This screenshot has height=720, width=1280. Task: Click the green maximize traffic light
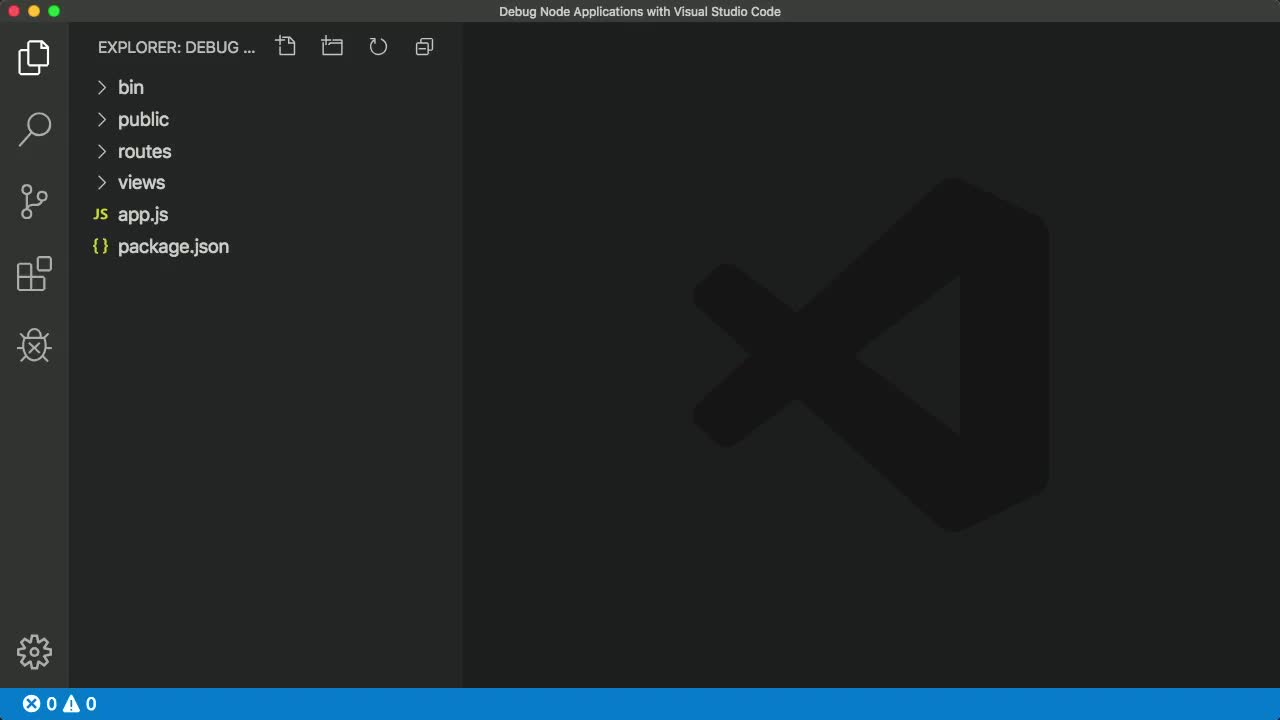coord(54,11)
